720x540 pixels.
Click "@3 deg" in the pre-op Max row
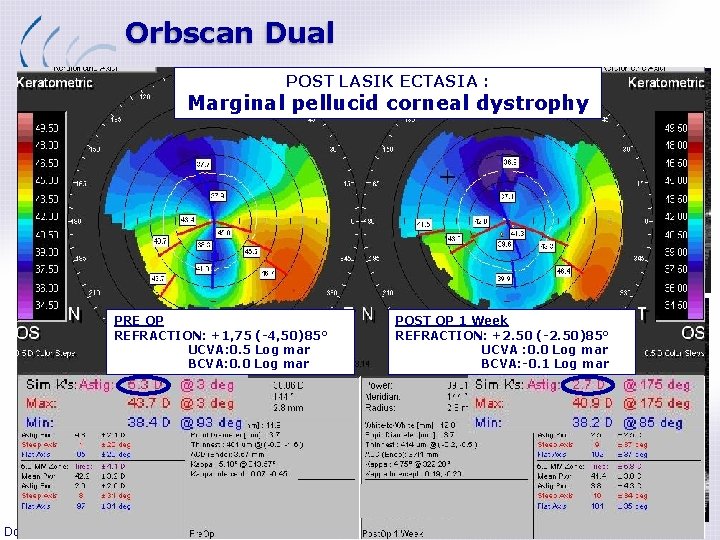[207, 404]
